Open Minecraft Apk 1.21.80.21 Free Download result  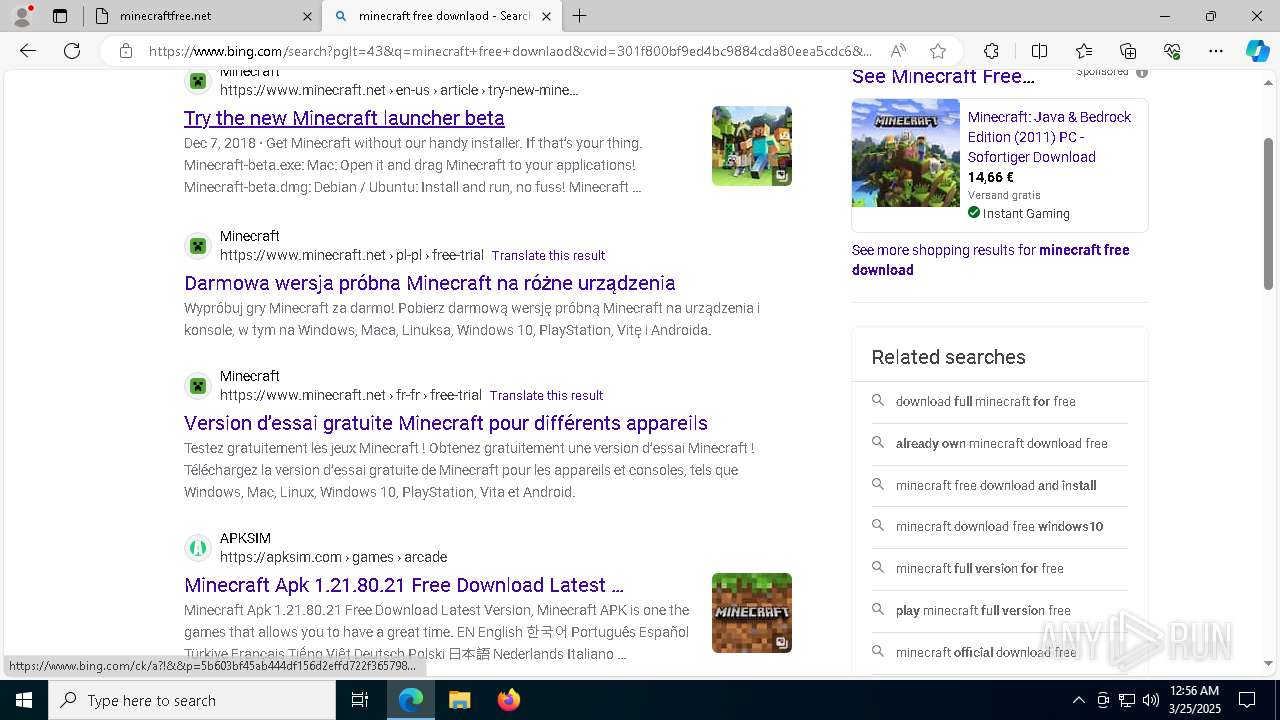[x=404, y=585]
